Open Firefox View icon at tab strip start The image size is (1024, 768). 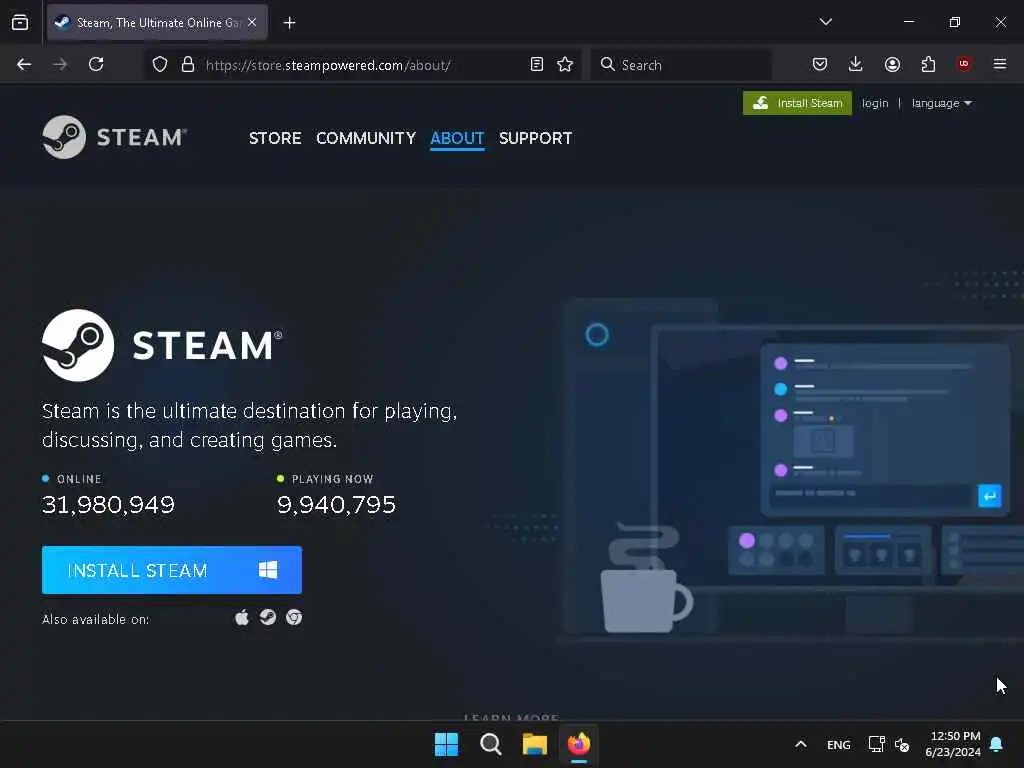(20, 22)
